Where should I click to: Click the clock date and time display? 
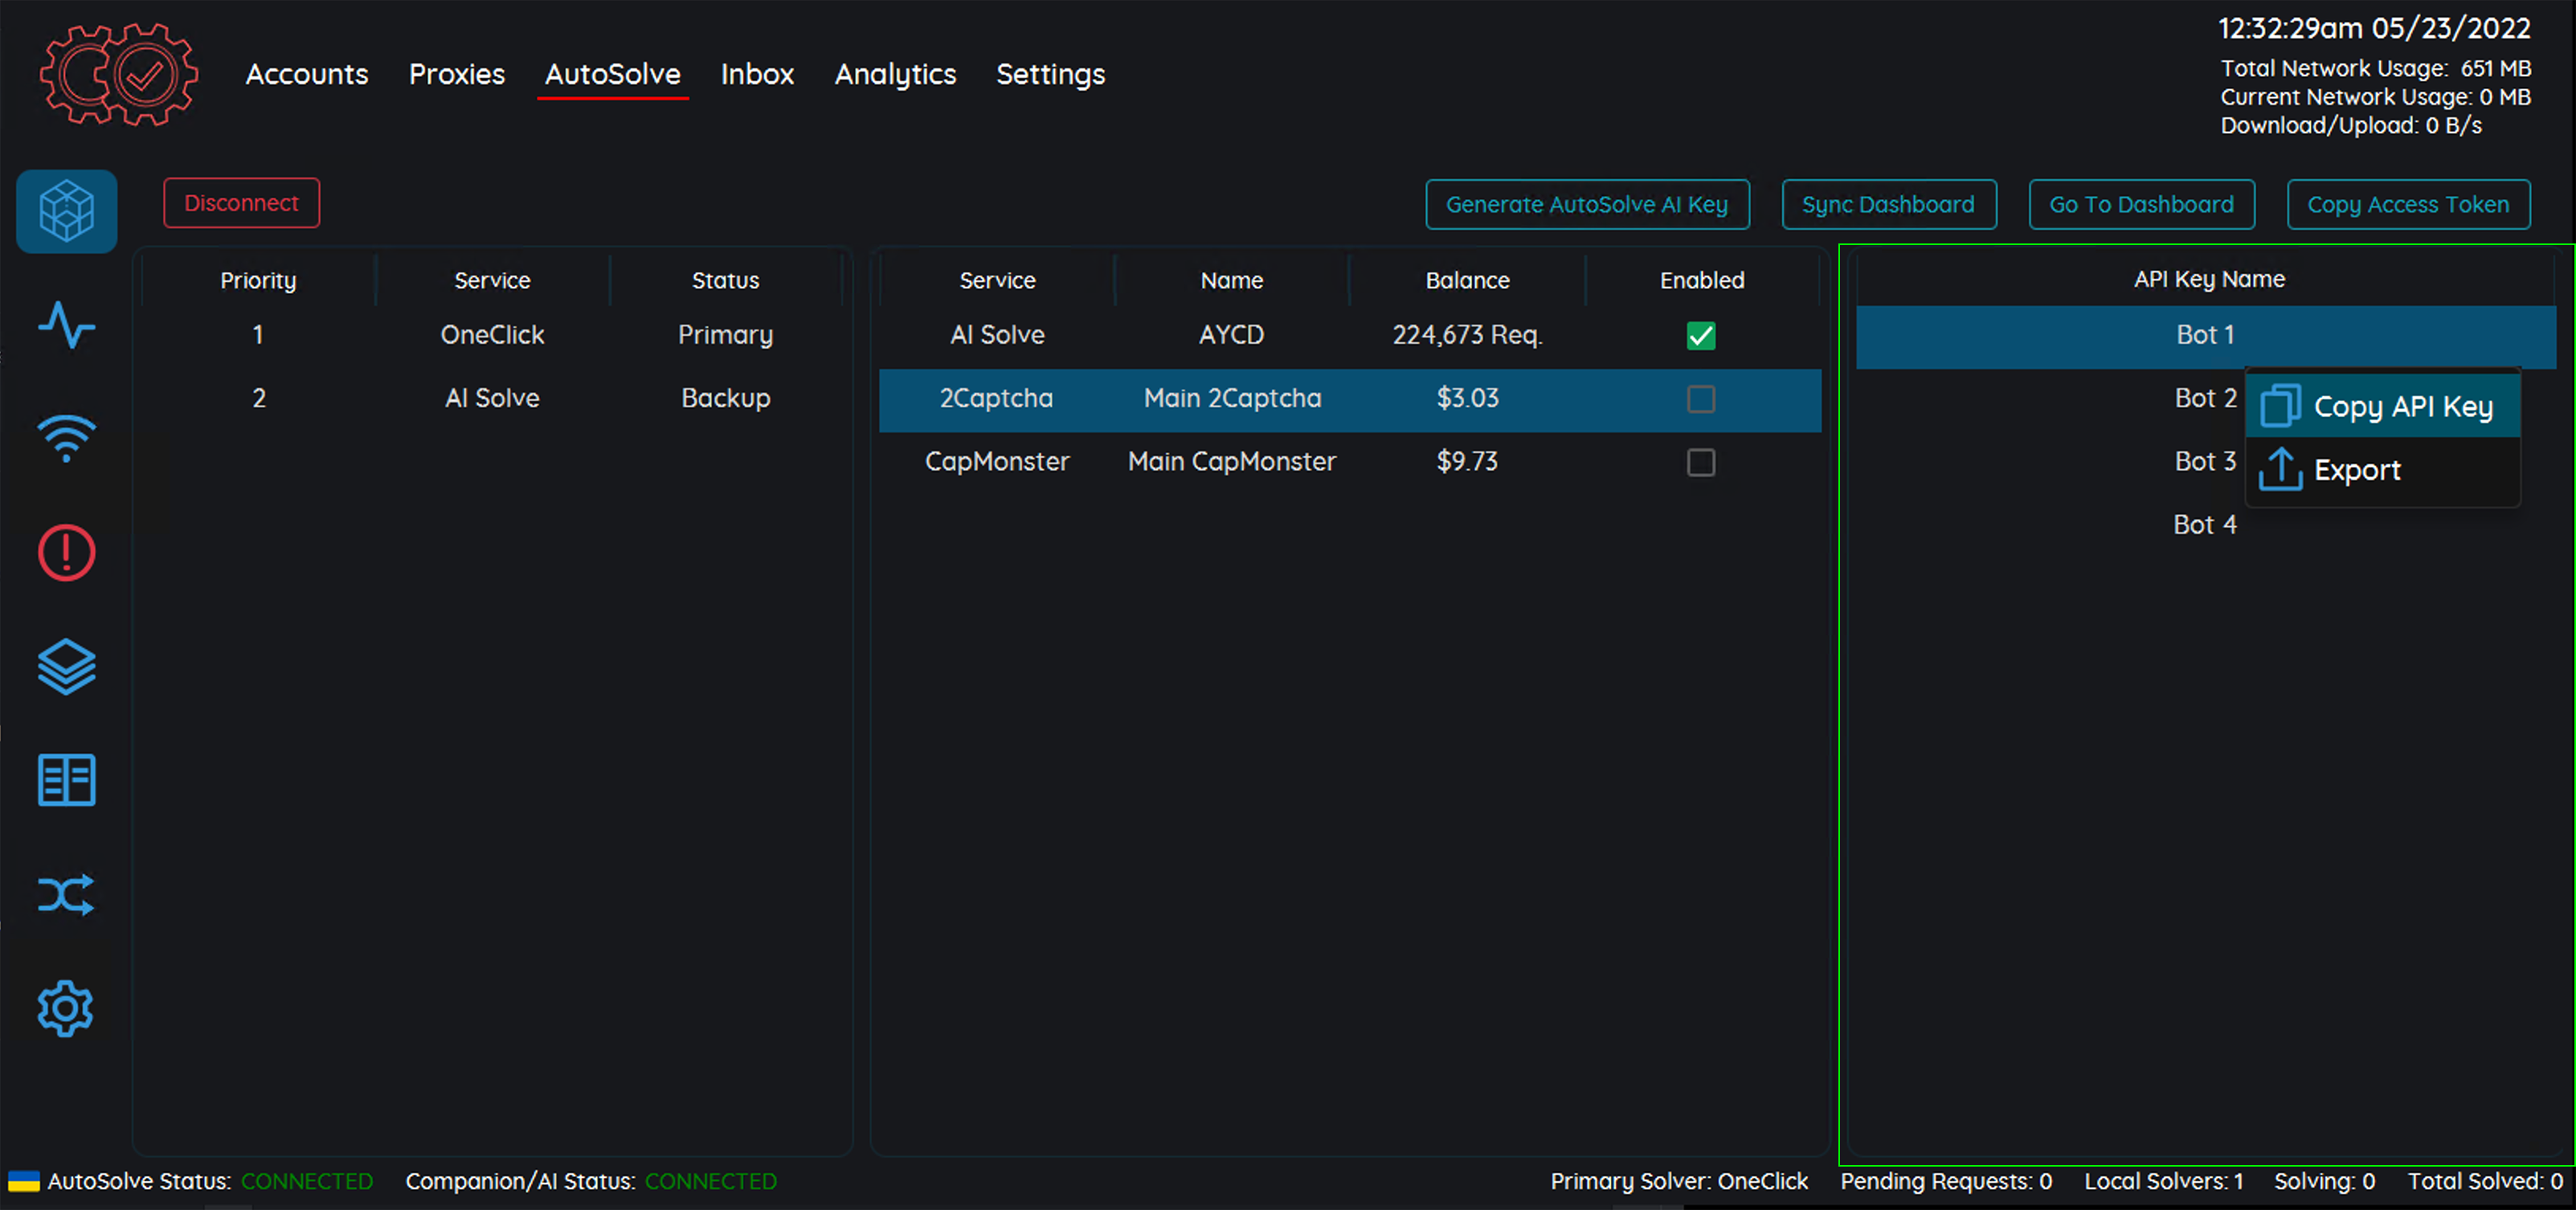(2374, 28)
